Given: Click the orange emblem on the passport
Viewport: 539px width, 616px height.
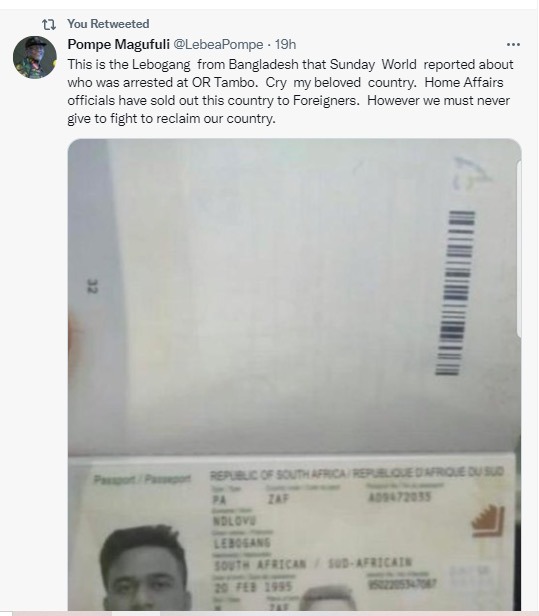Looking at the screenshot, I should (x=488, y=521).
